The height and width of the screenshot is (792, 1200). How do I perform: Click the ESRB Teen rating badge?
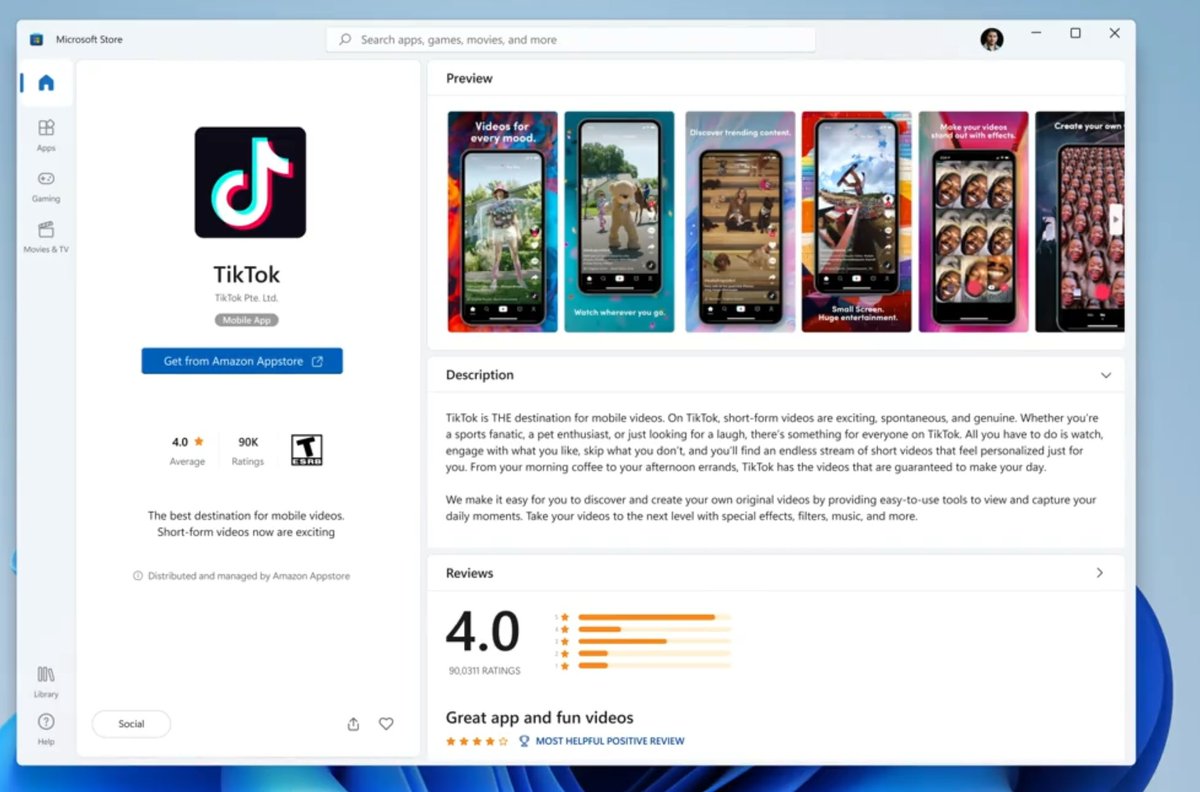[306, 450]
